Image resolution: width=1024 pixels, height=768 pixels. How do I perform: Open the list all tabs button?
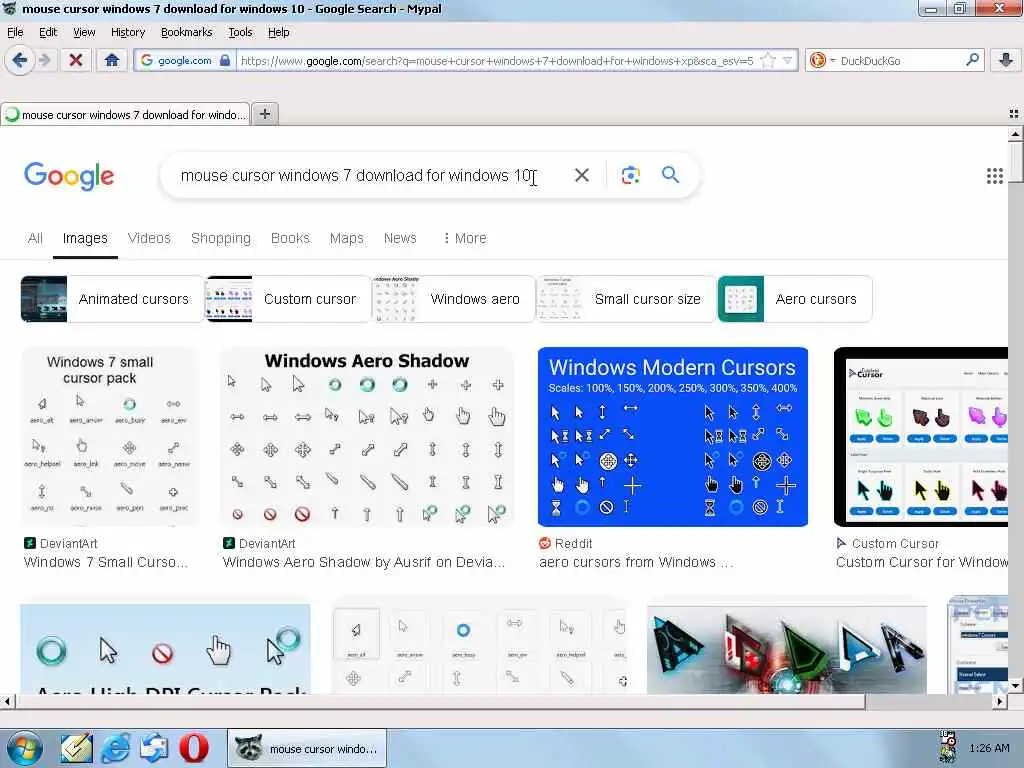click(x=1014, y=114)
